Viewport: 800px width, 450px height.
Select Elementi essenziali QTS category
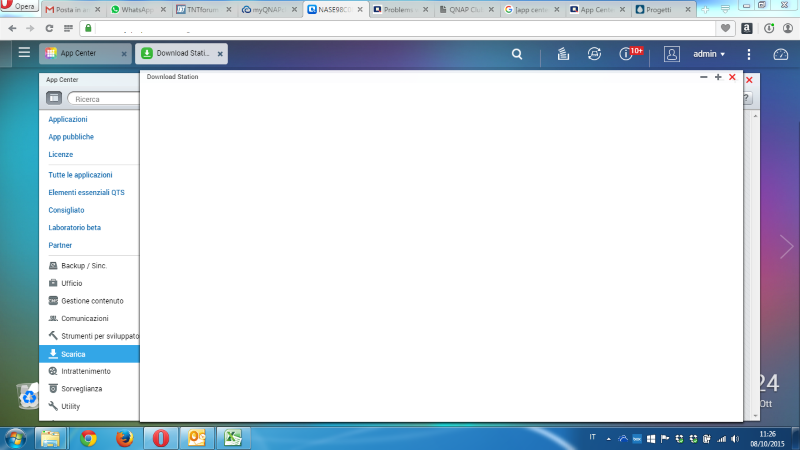(x=86, y=192)
